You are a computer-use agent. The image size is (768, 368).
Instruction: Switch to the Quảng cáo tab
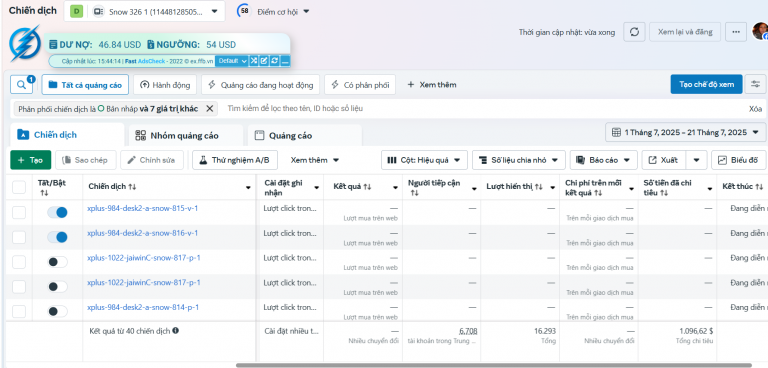[305, 136]
